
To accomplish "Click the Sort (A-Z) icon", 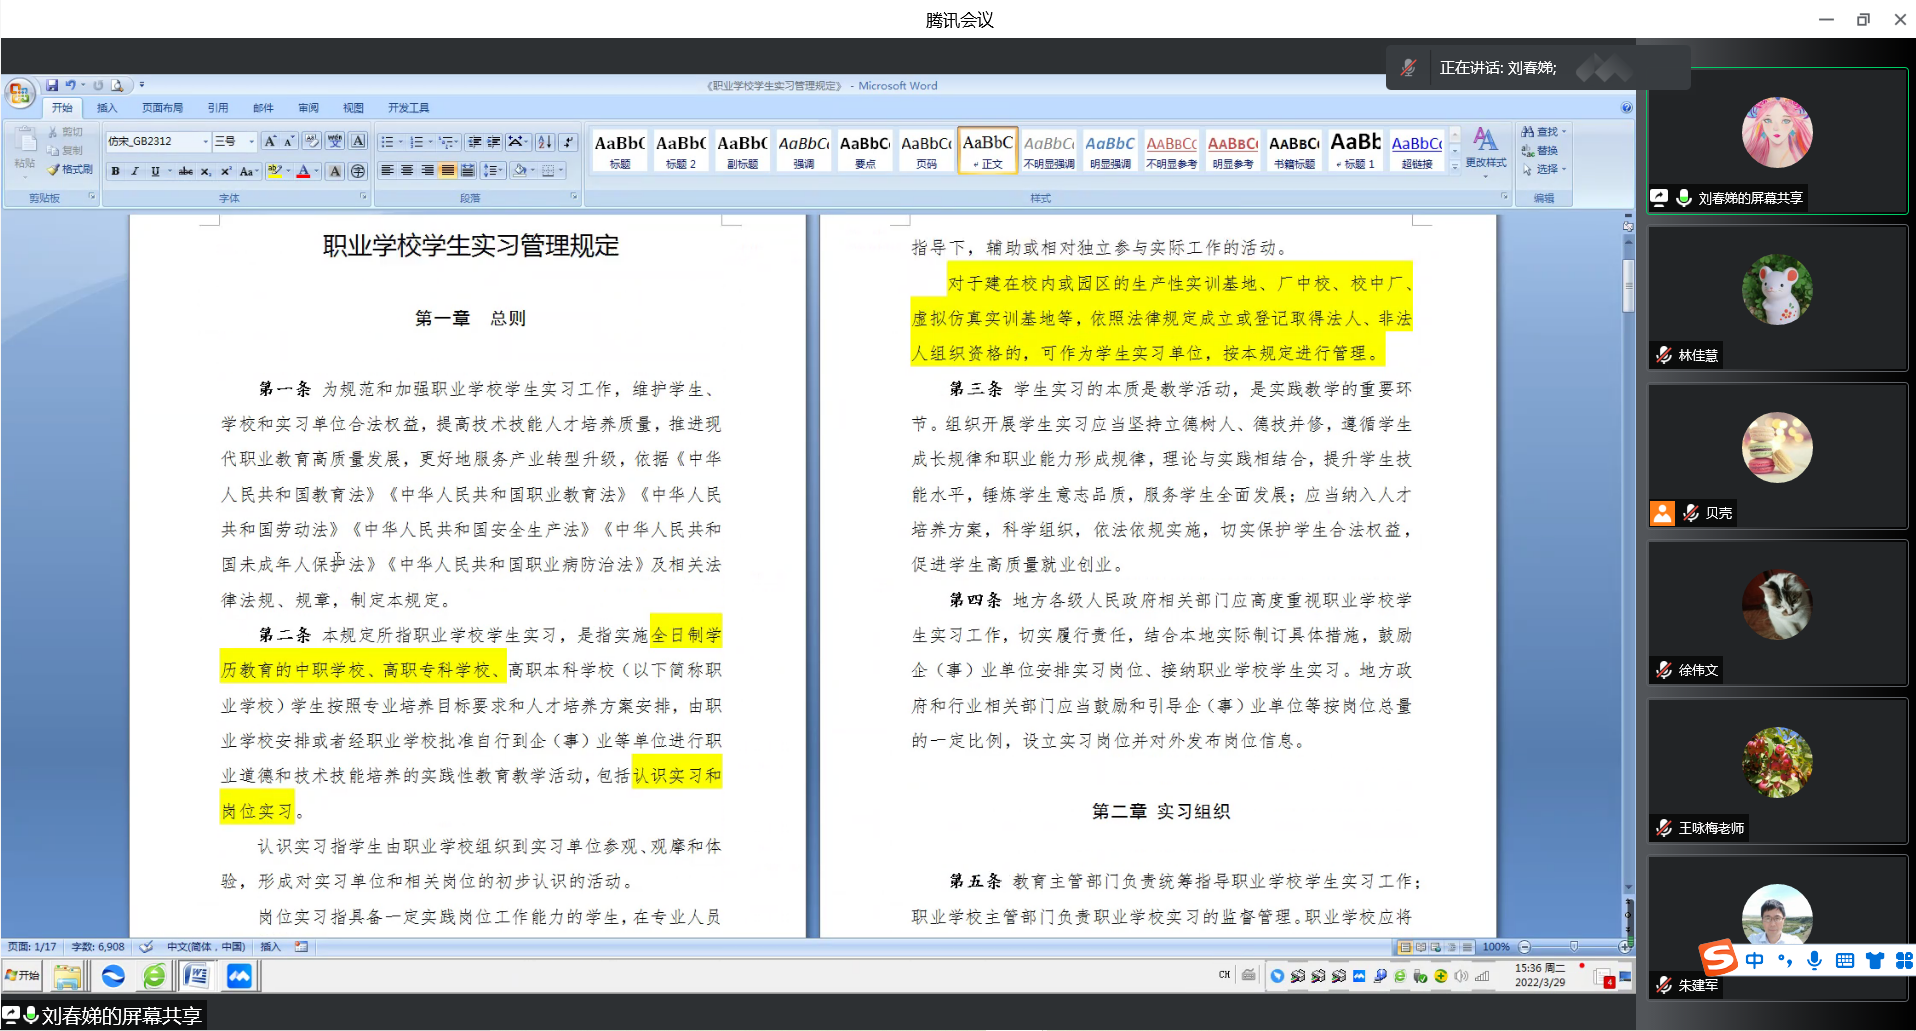I will (x=544, y=142).
